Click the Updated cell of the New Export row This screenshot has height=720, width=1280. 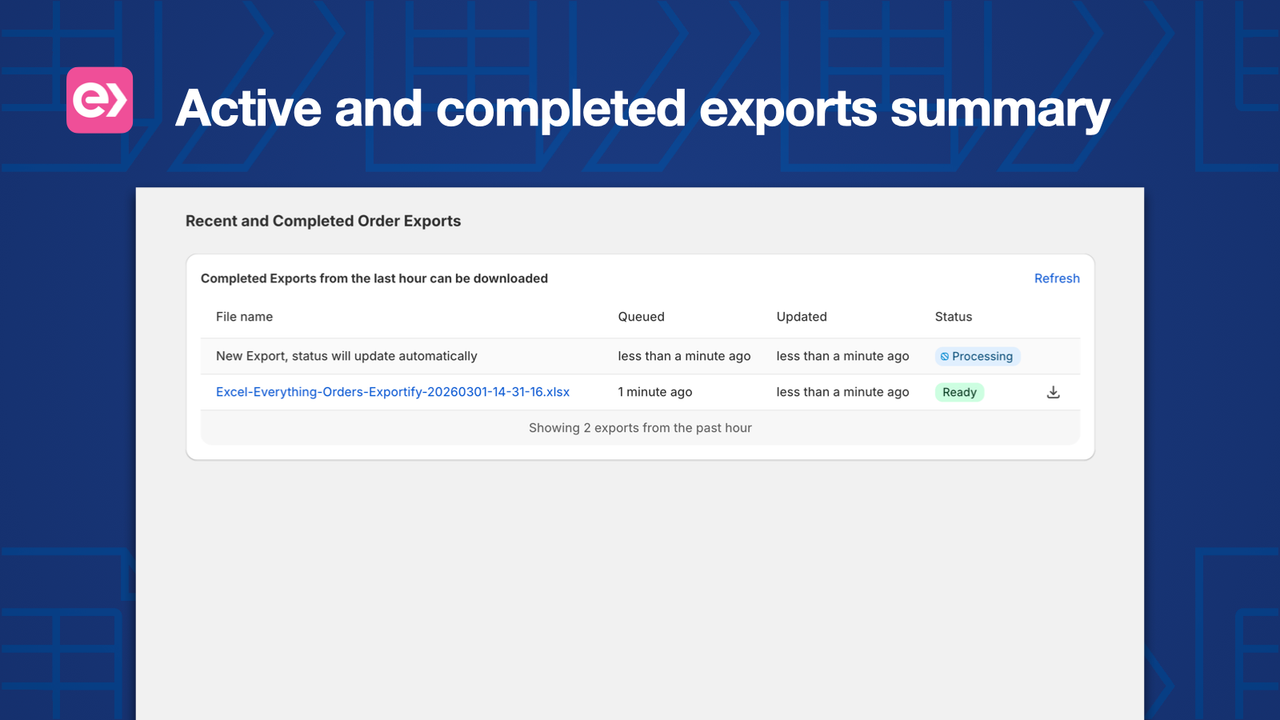point(843,356)
